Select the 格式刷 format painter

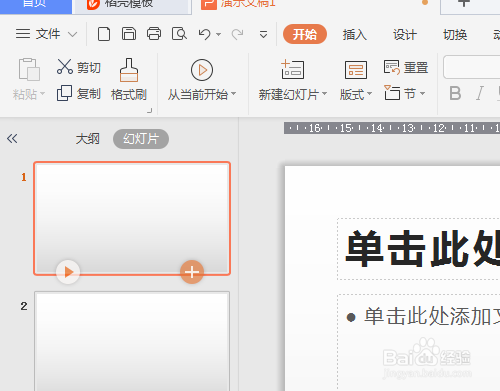(x=129, y=80)
